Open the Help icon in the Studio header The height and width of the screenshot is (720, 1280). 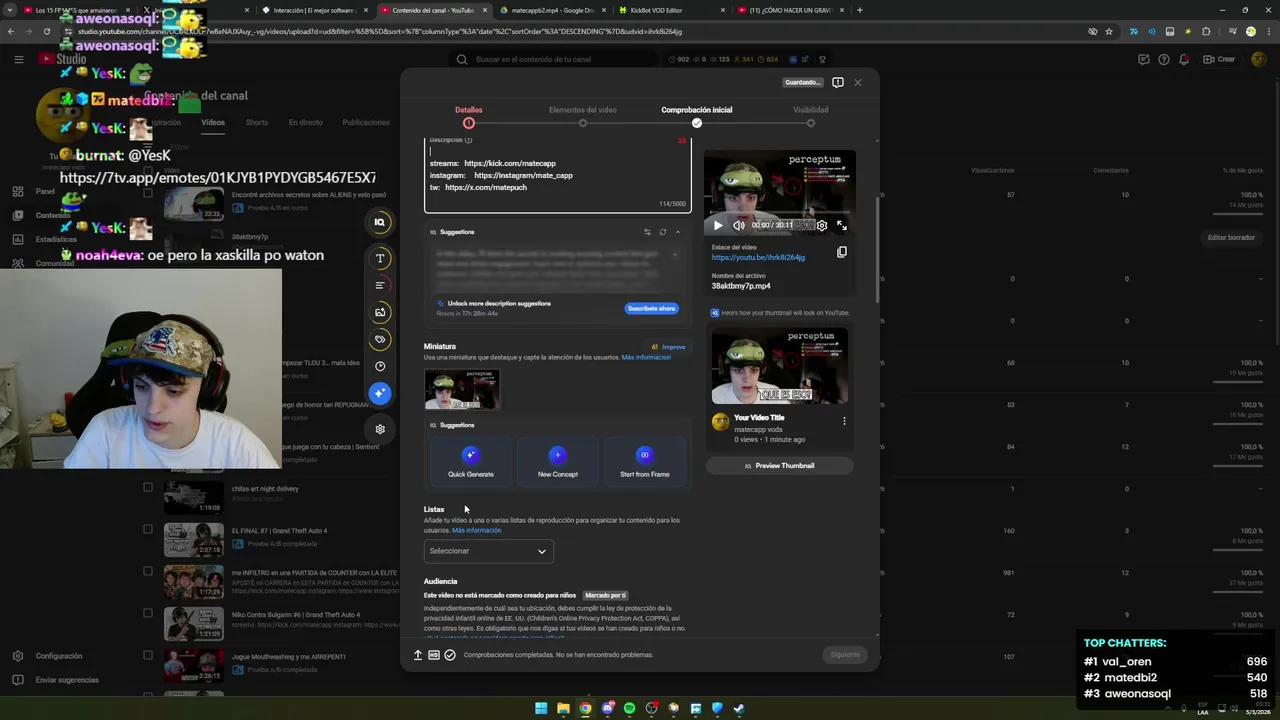tap(1164, 59)
